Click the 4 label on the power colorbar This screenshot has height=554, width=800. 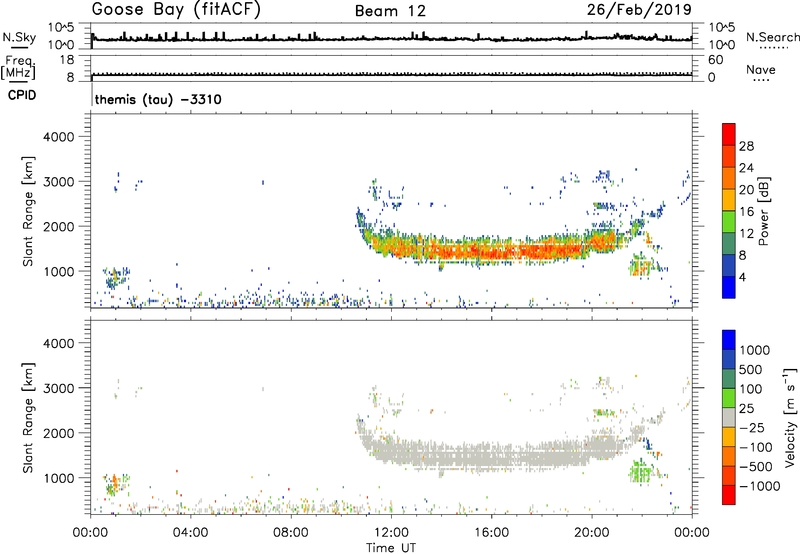743,277
